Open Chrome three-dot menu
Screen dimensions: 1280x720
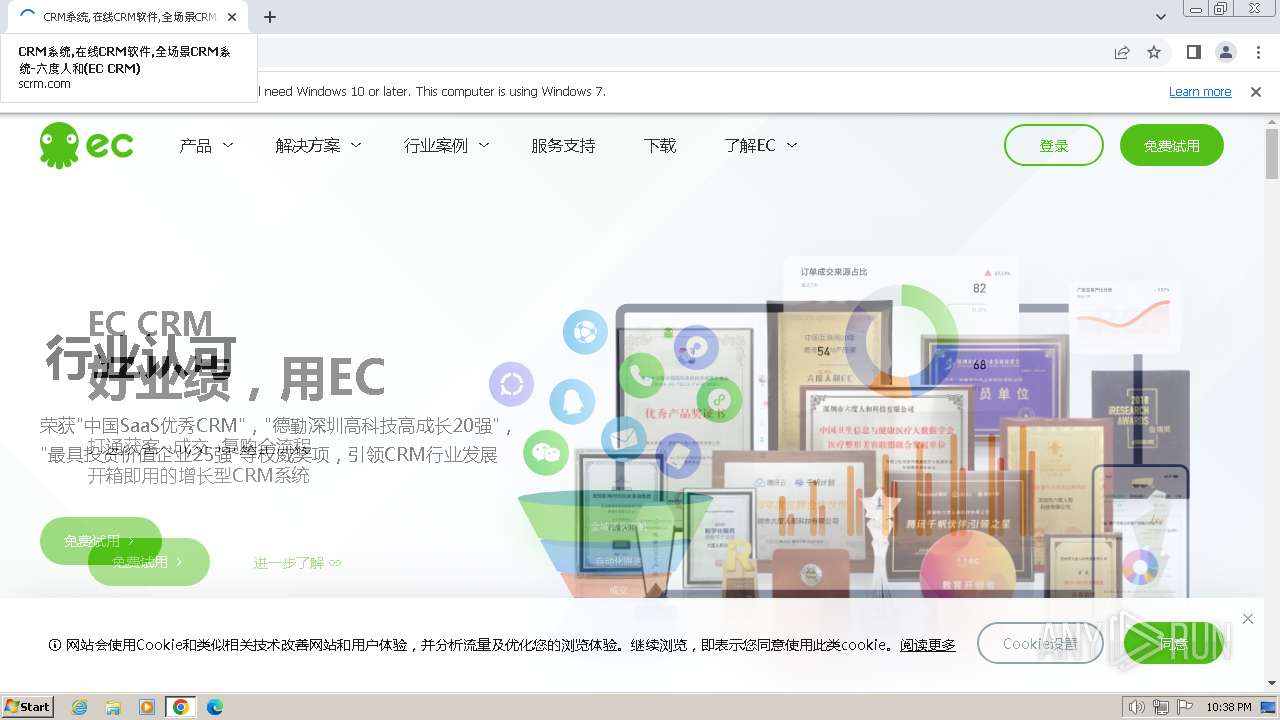click(1258, 52)
